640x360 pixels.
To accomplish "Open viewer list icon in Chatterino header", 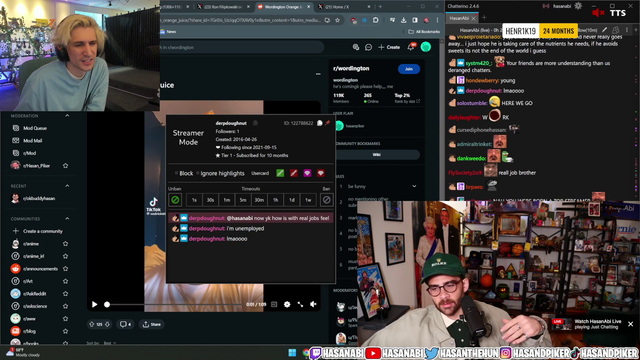I will coord(616,30).
